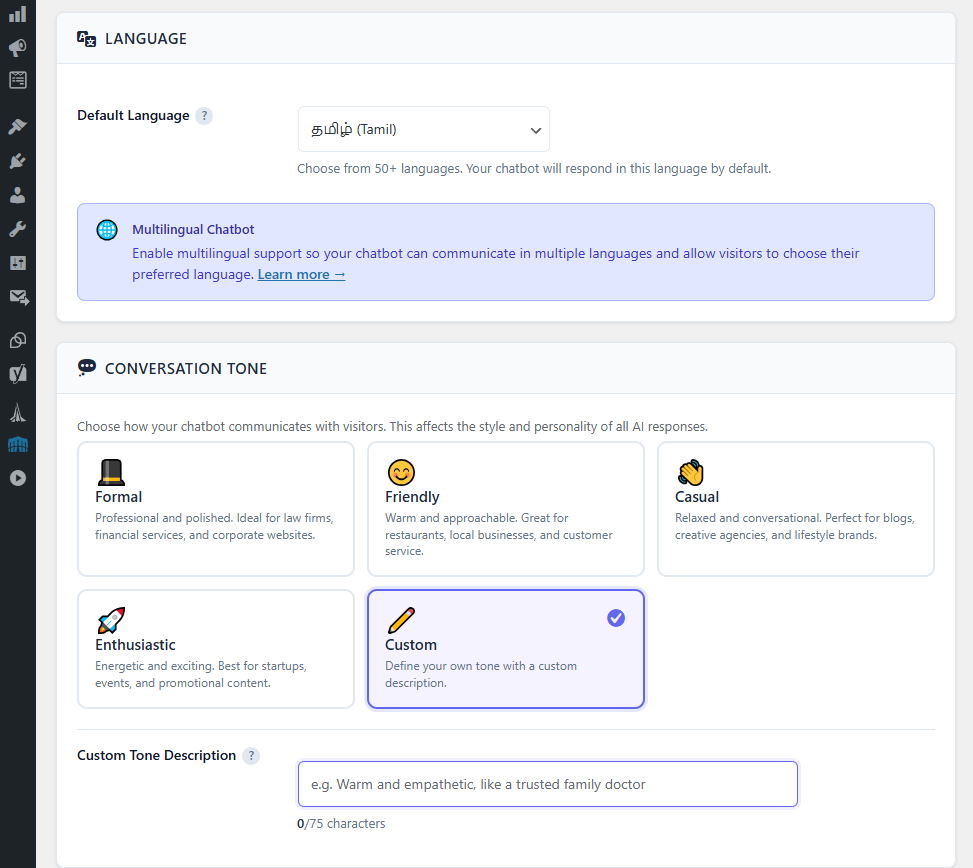Open the Custom Tone Description help tooltip
This screenshot has height=868, width=973.
click(251, 756)
